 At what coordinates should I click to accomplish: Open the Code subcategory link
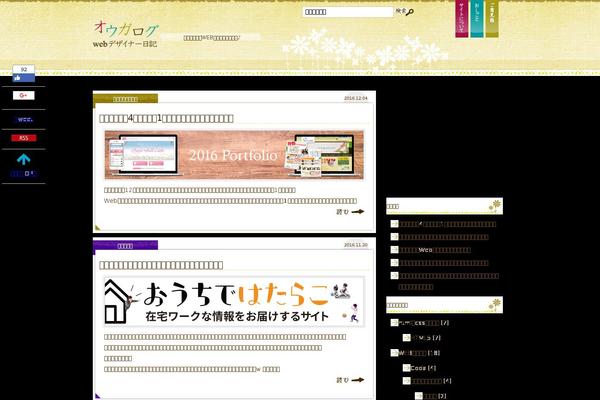coord(423,368)
